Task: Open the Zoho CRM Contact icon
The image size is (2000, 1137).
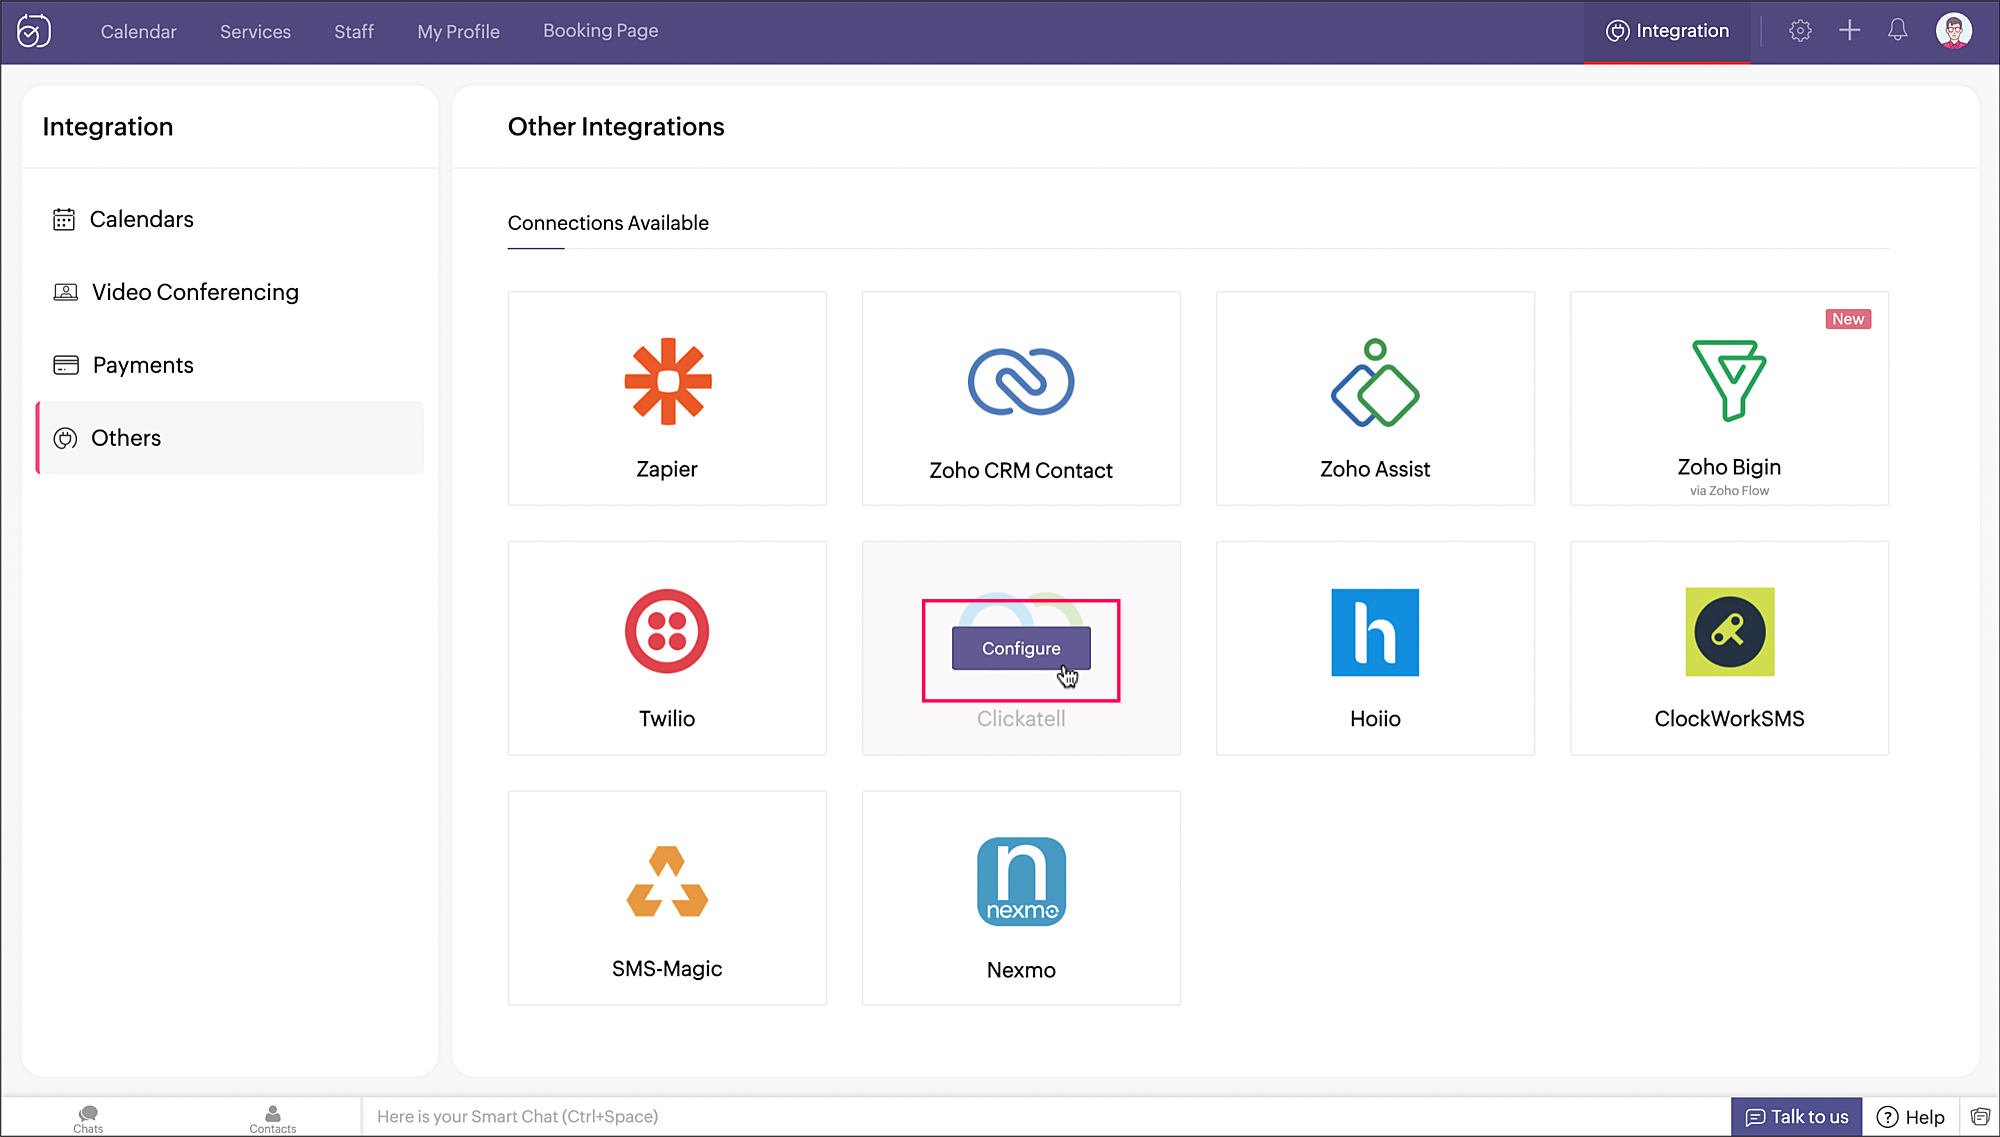Action: (x=1021, y=381)
